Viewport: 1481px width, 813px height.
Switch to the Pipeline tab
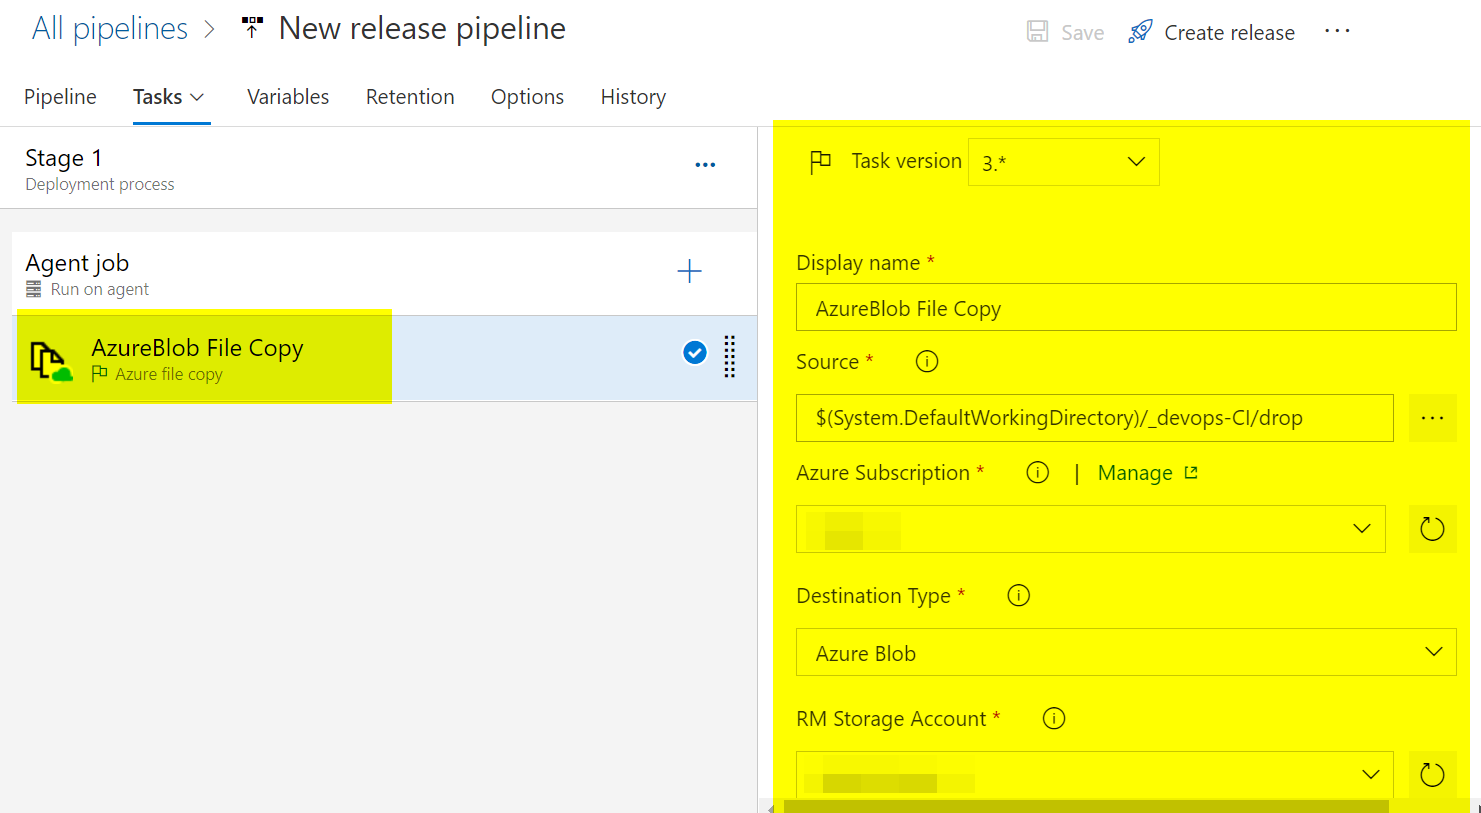tap(60, 97)
